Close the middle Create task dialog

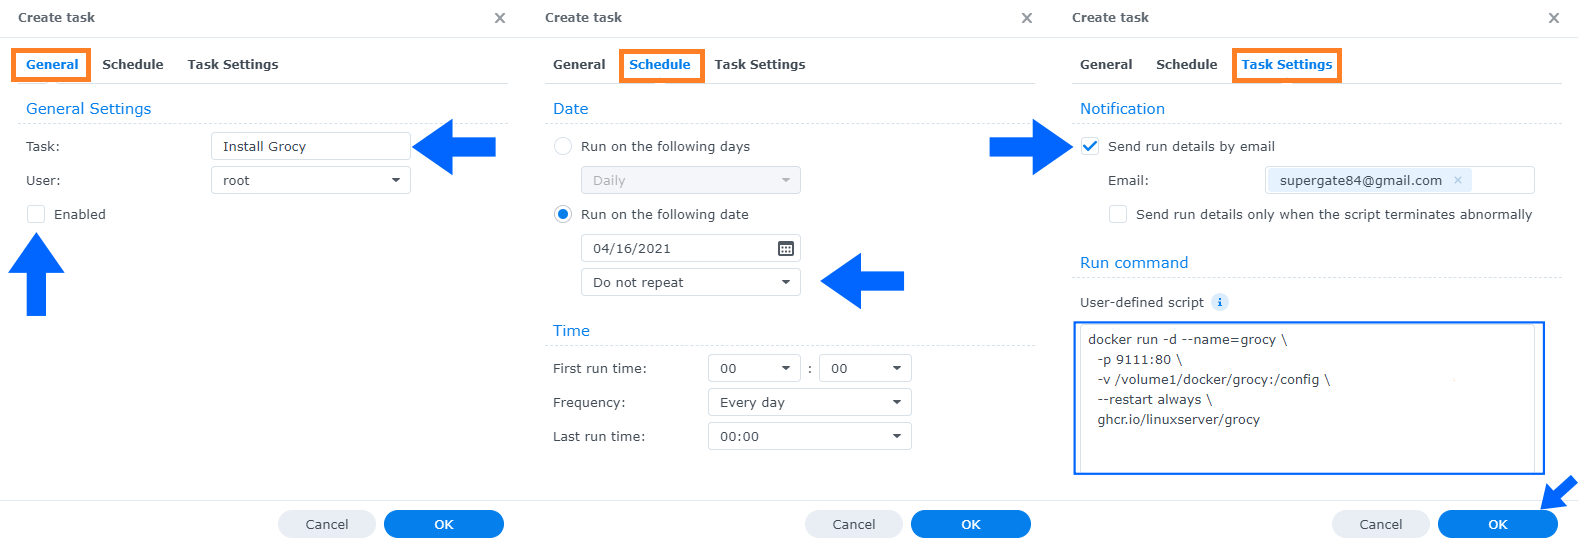point(1026,18)
